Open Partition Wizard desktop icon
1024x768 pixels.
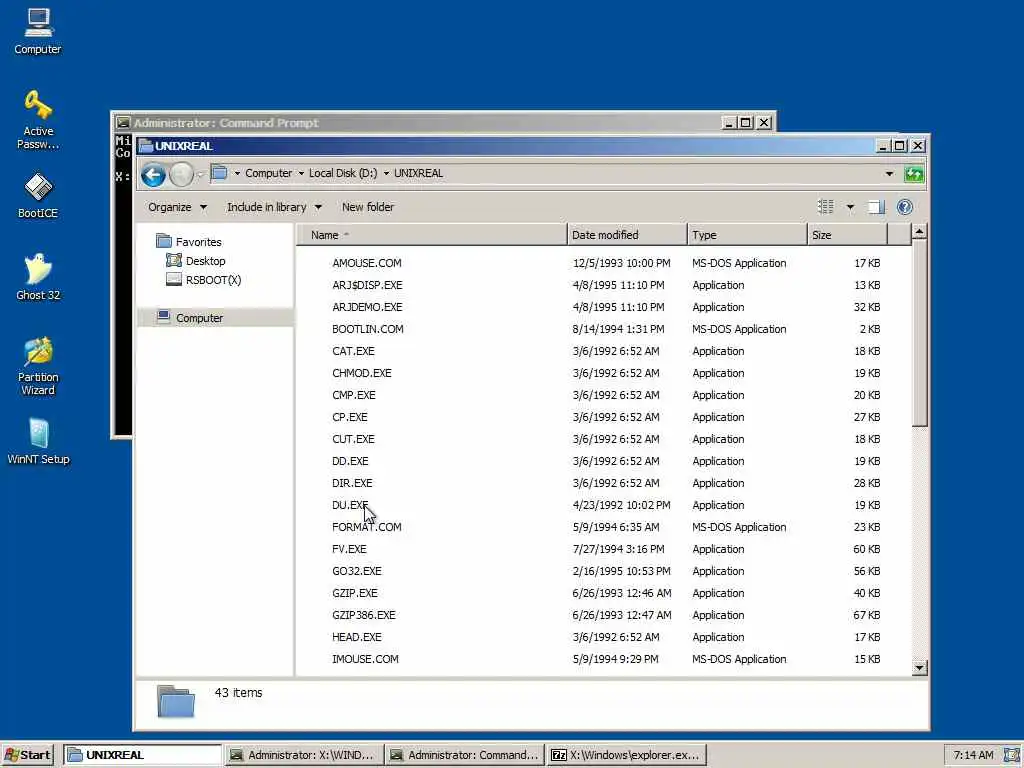click(x=38, y=366)
